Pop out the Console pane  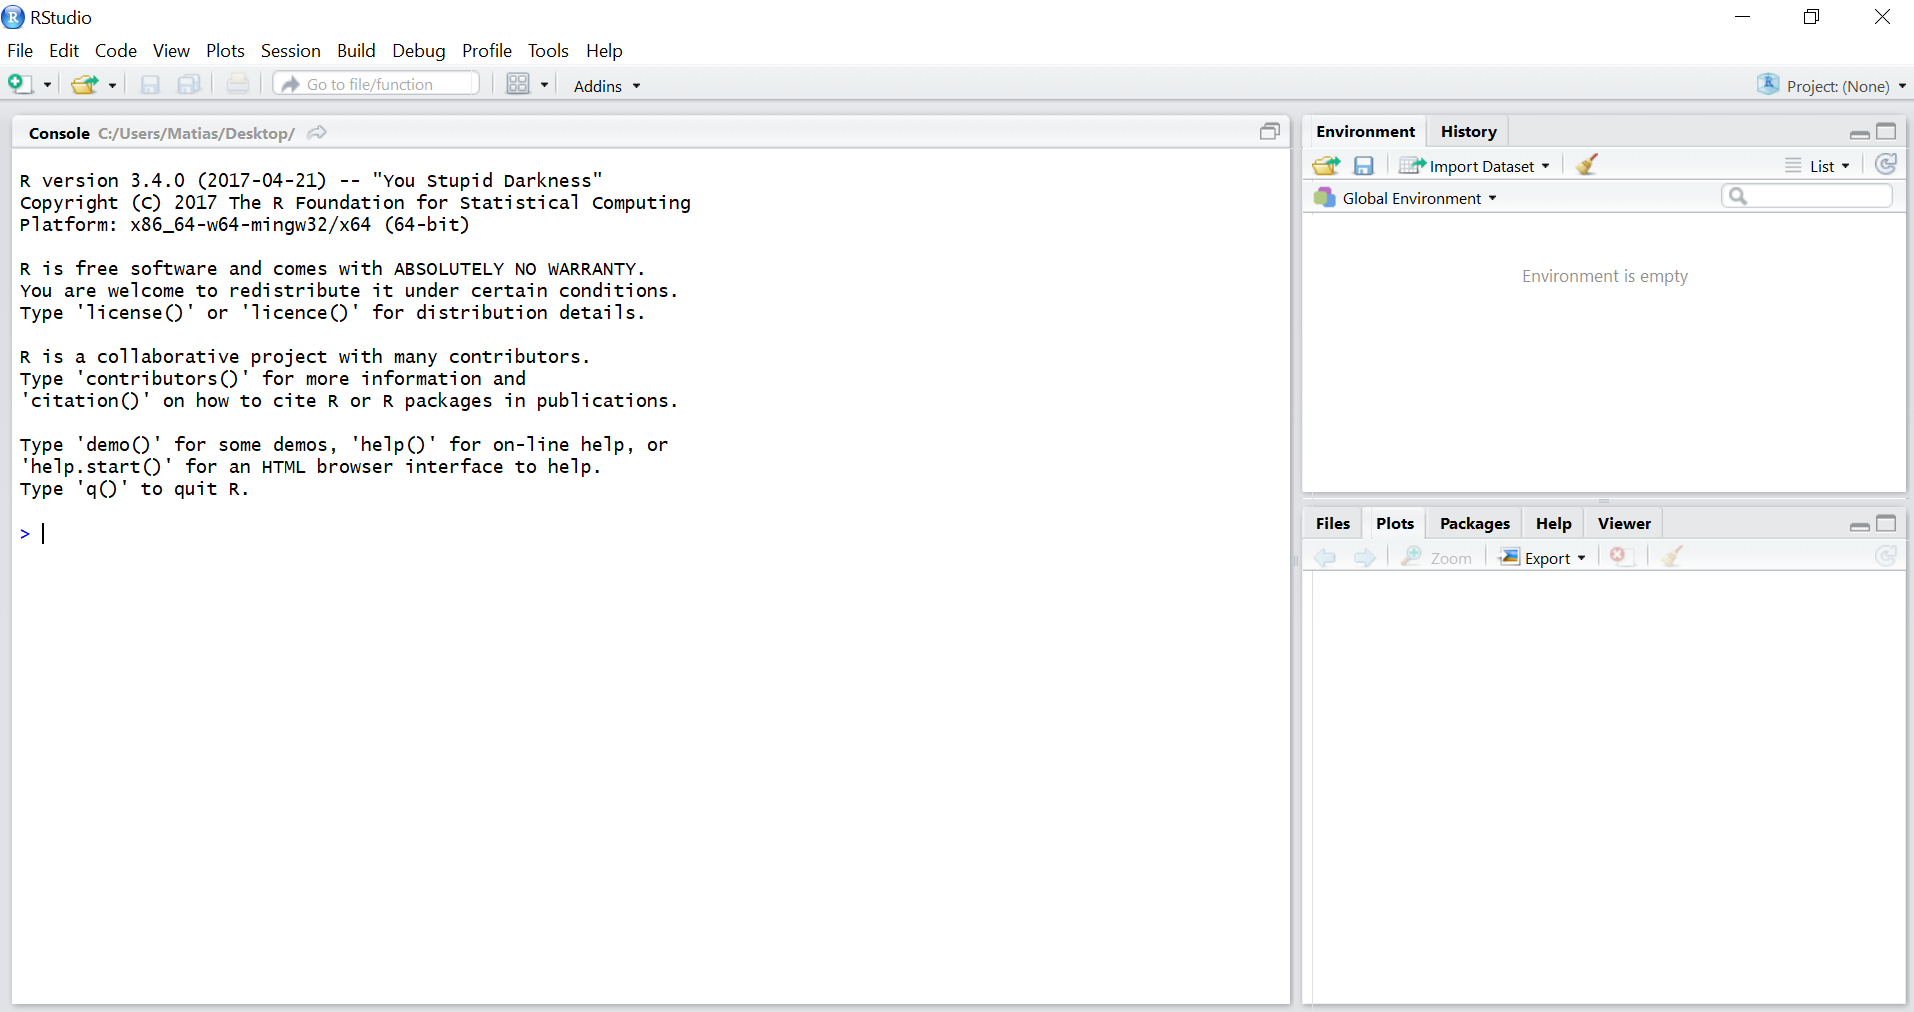pyautogui.click(x=1270, y=131)
